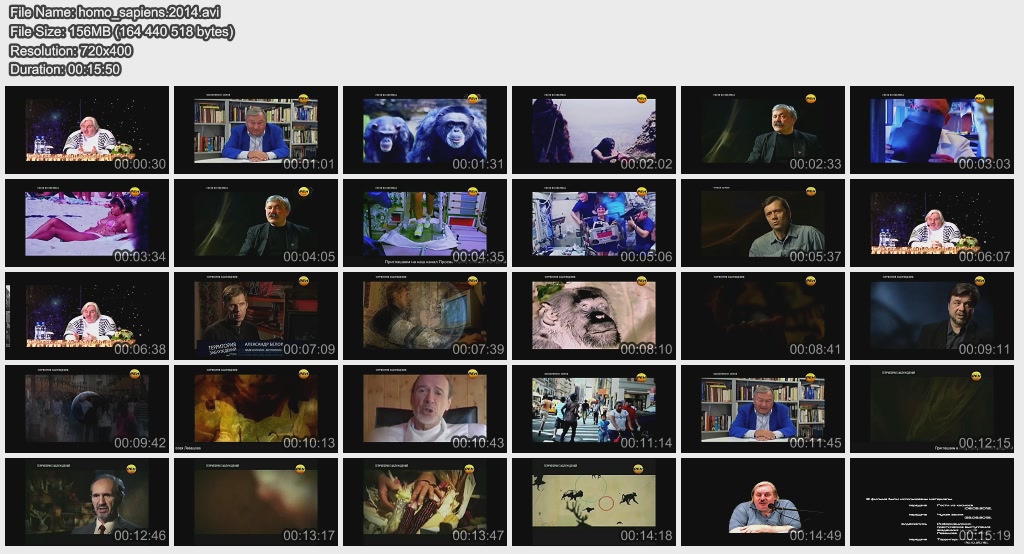Select the Resolution 720x400 line
Image resolution: width=1024 pixels, height=554 pixels.
[71, 50]
